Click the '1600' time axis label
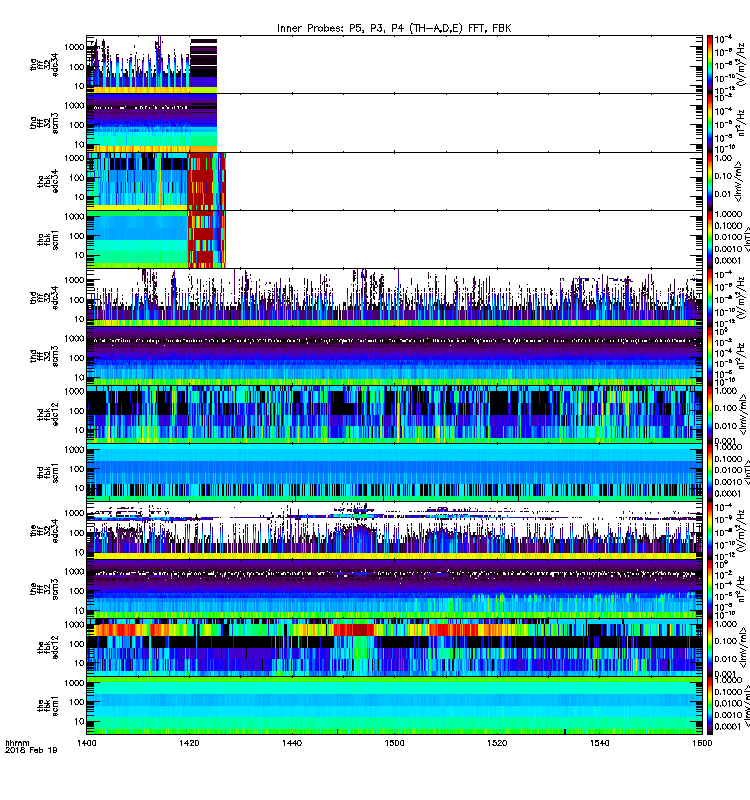This screenshot has height=800, width=750. 702,743
